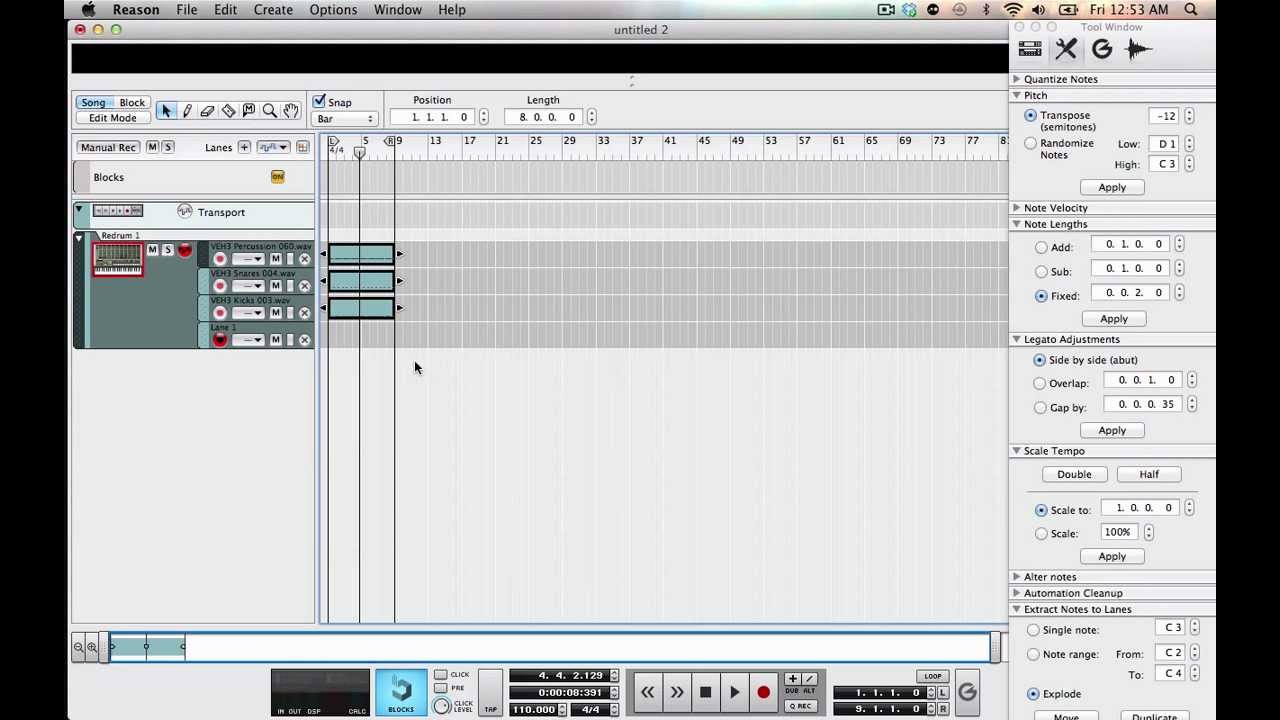Screen dimensions: 1280x720
Task: Toggle the Snap checkbox
Action: coord(319,101)
